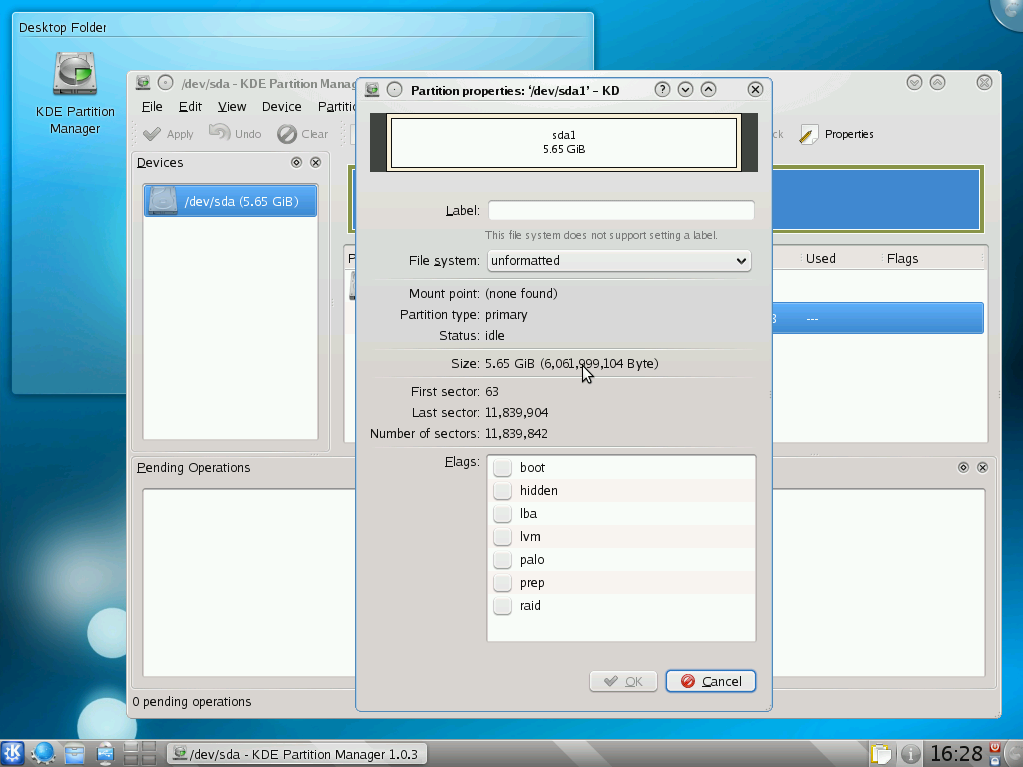The height and width of the screenshot is (767, 1023).
Task: Cancel the partition properties dialog
Action: click(710, 681)
